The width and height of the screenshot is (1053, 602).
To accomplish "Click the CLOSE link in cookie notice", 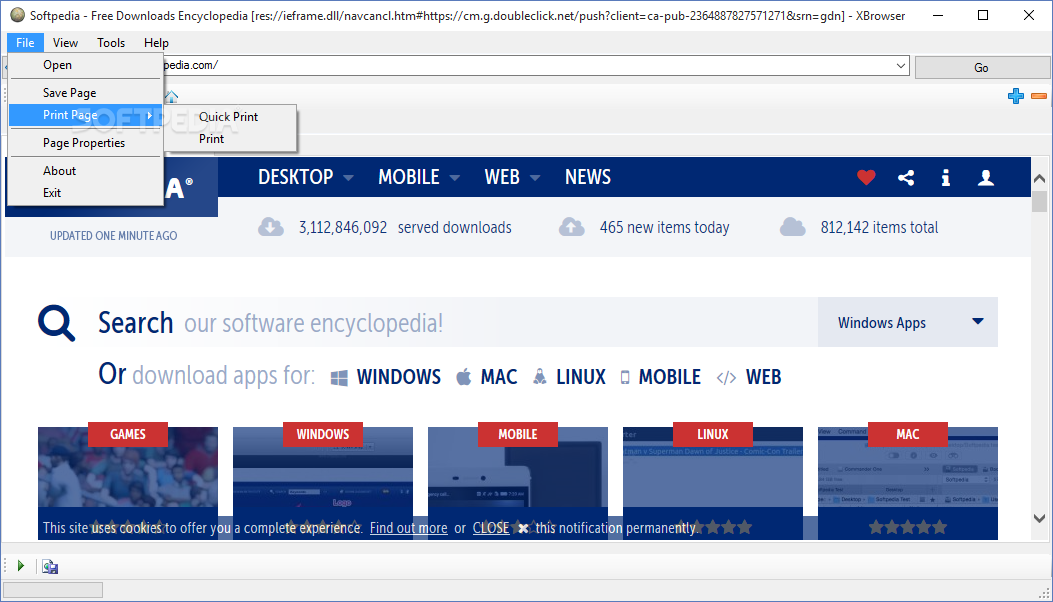I will coord(491,528).
